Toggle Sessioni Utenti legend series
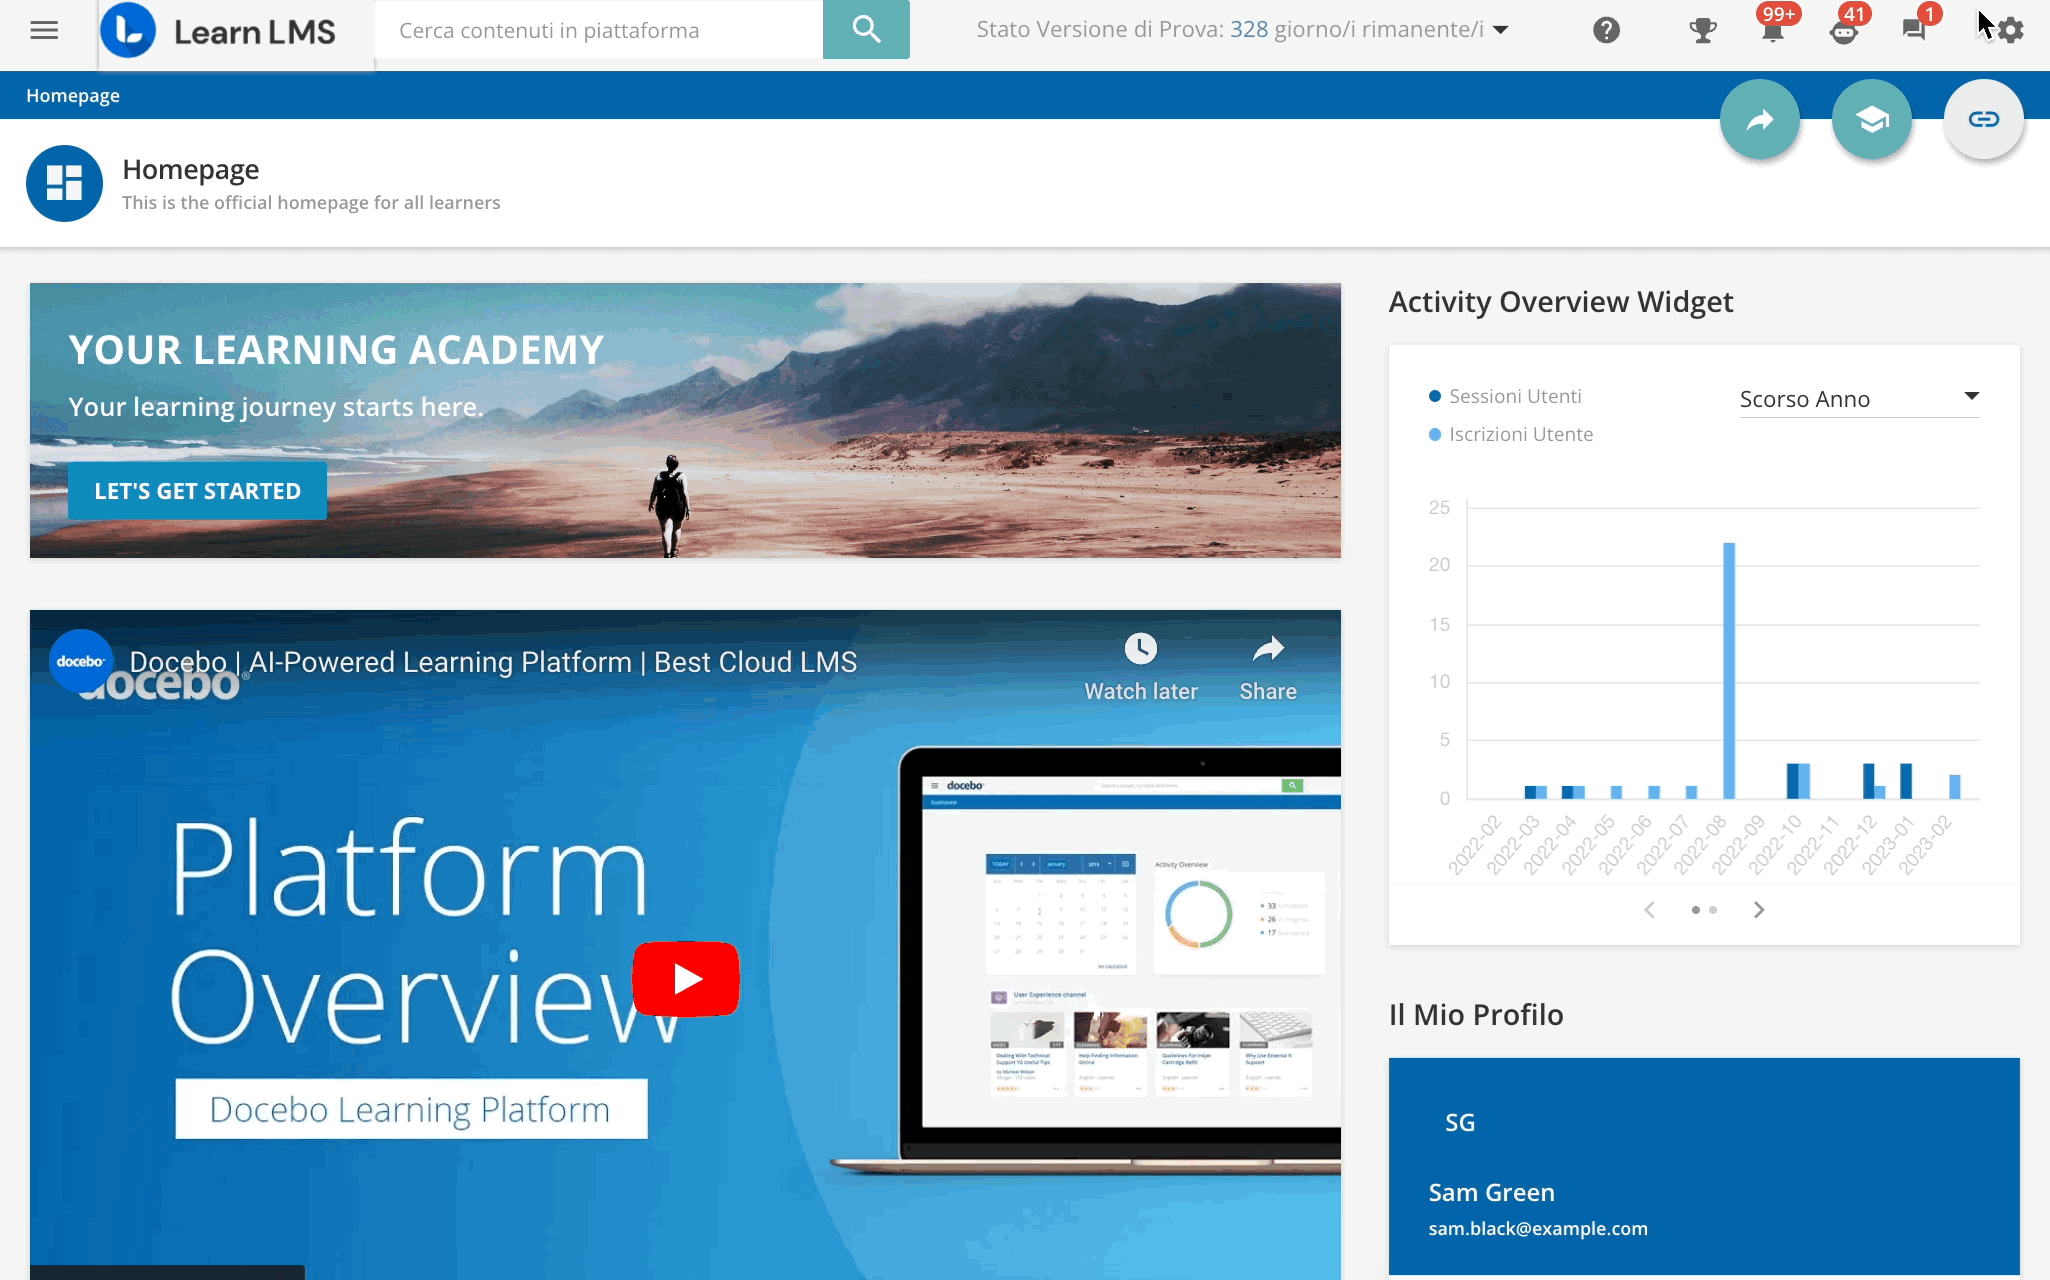Image resolution: width=2050 pixels, height=1280 pixels. pyautogui.click(x=1506, y=396)
